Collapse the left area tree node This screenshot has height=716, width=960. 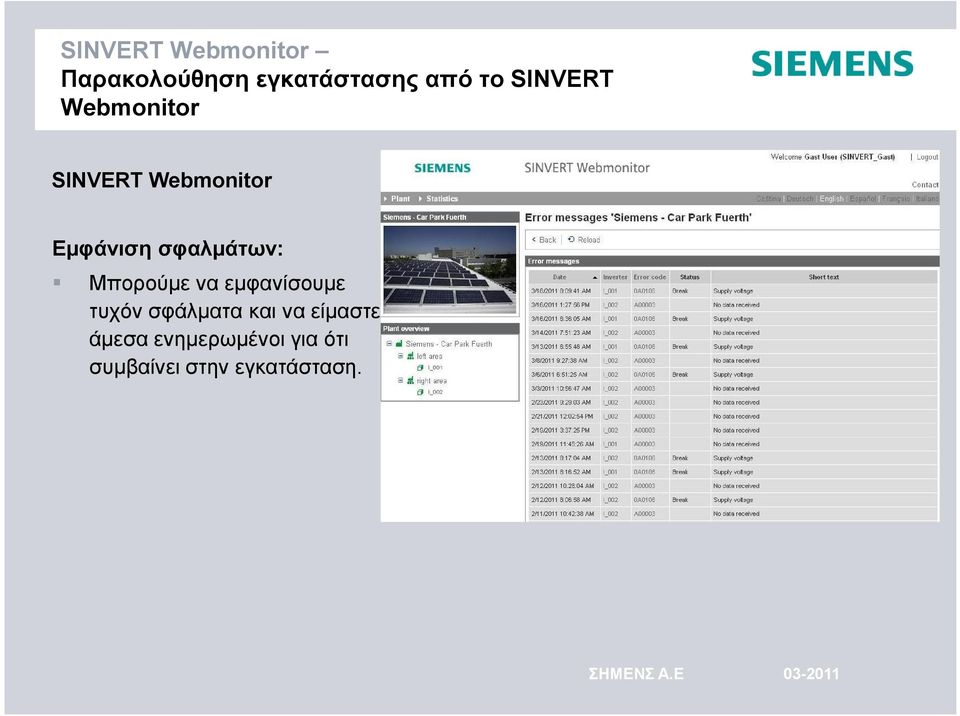pyautogui.click(x=400, y=356)
